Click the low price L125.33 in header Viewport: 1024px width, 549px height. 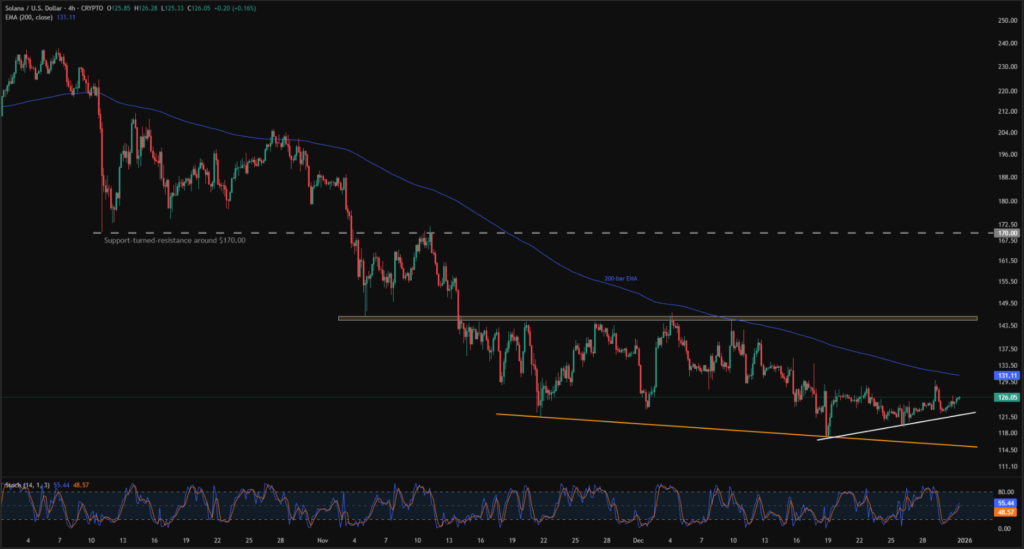point(172,8)
